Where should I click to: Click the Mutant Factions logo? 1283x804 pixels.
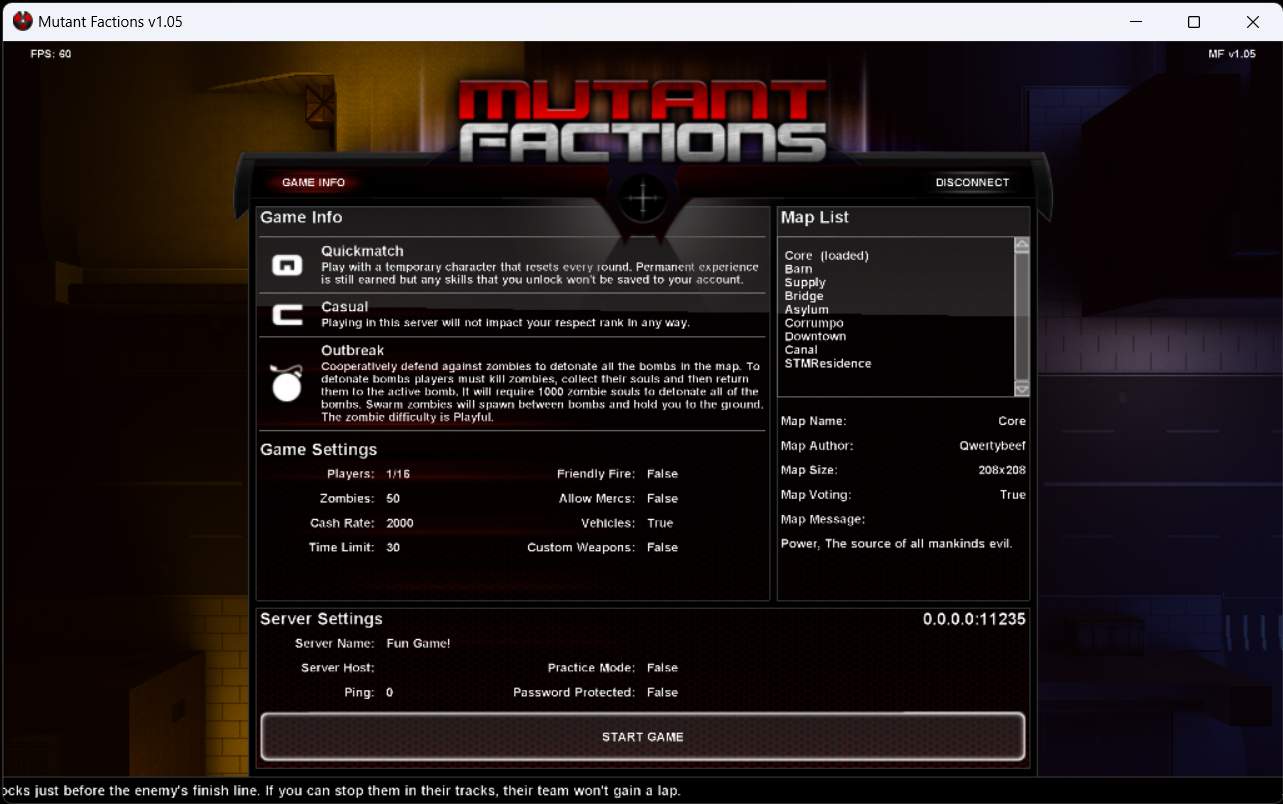[x=642, y=120]
